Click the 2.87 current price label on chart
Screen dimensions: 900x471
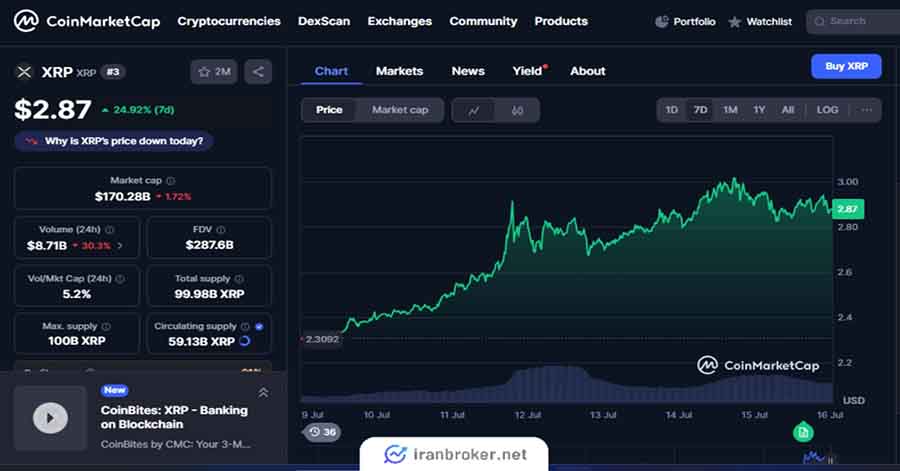(848, 209)
